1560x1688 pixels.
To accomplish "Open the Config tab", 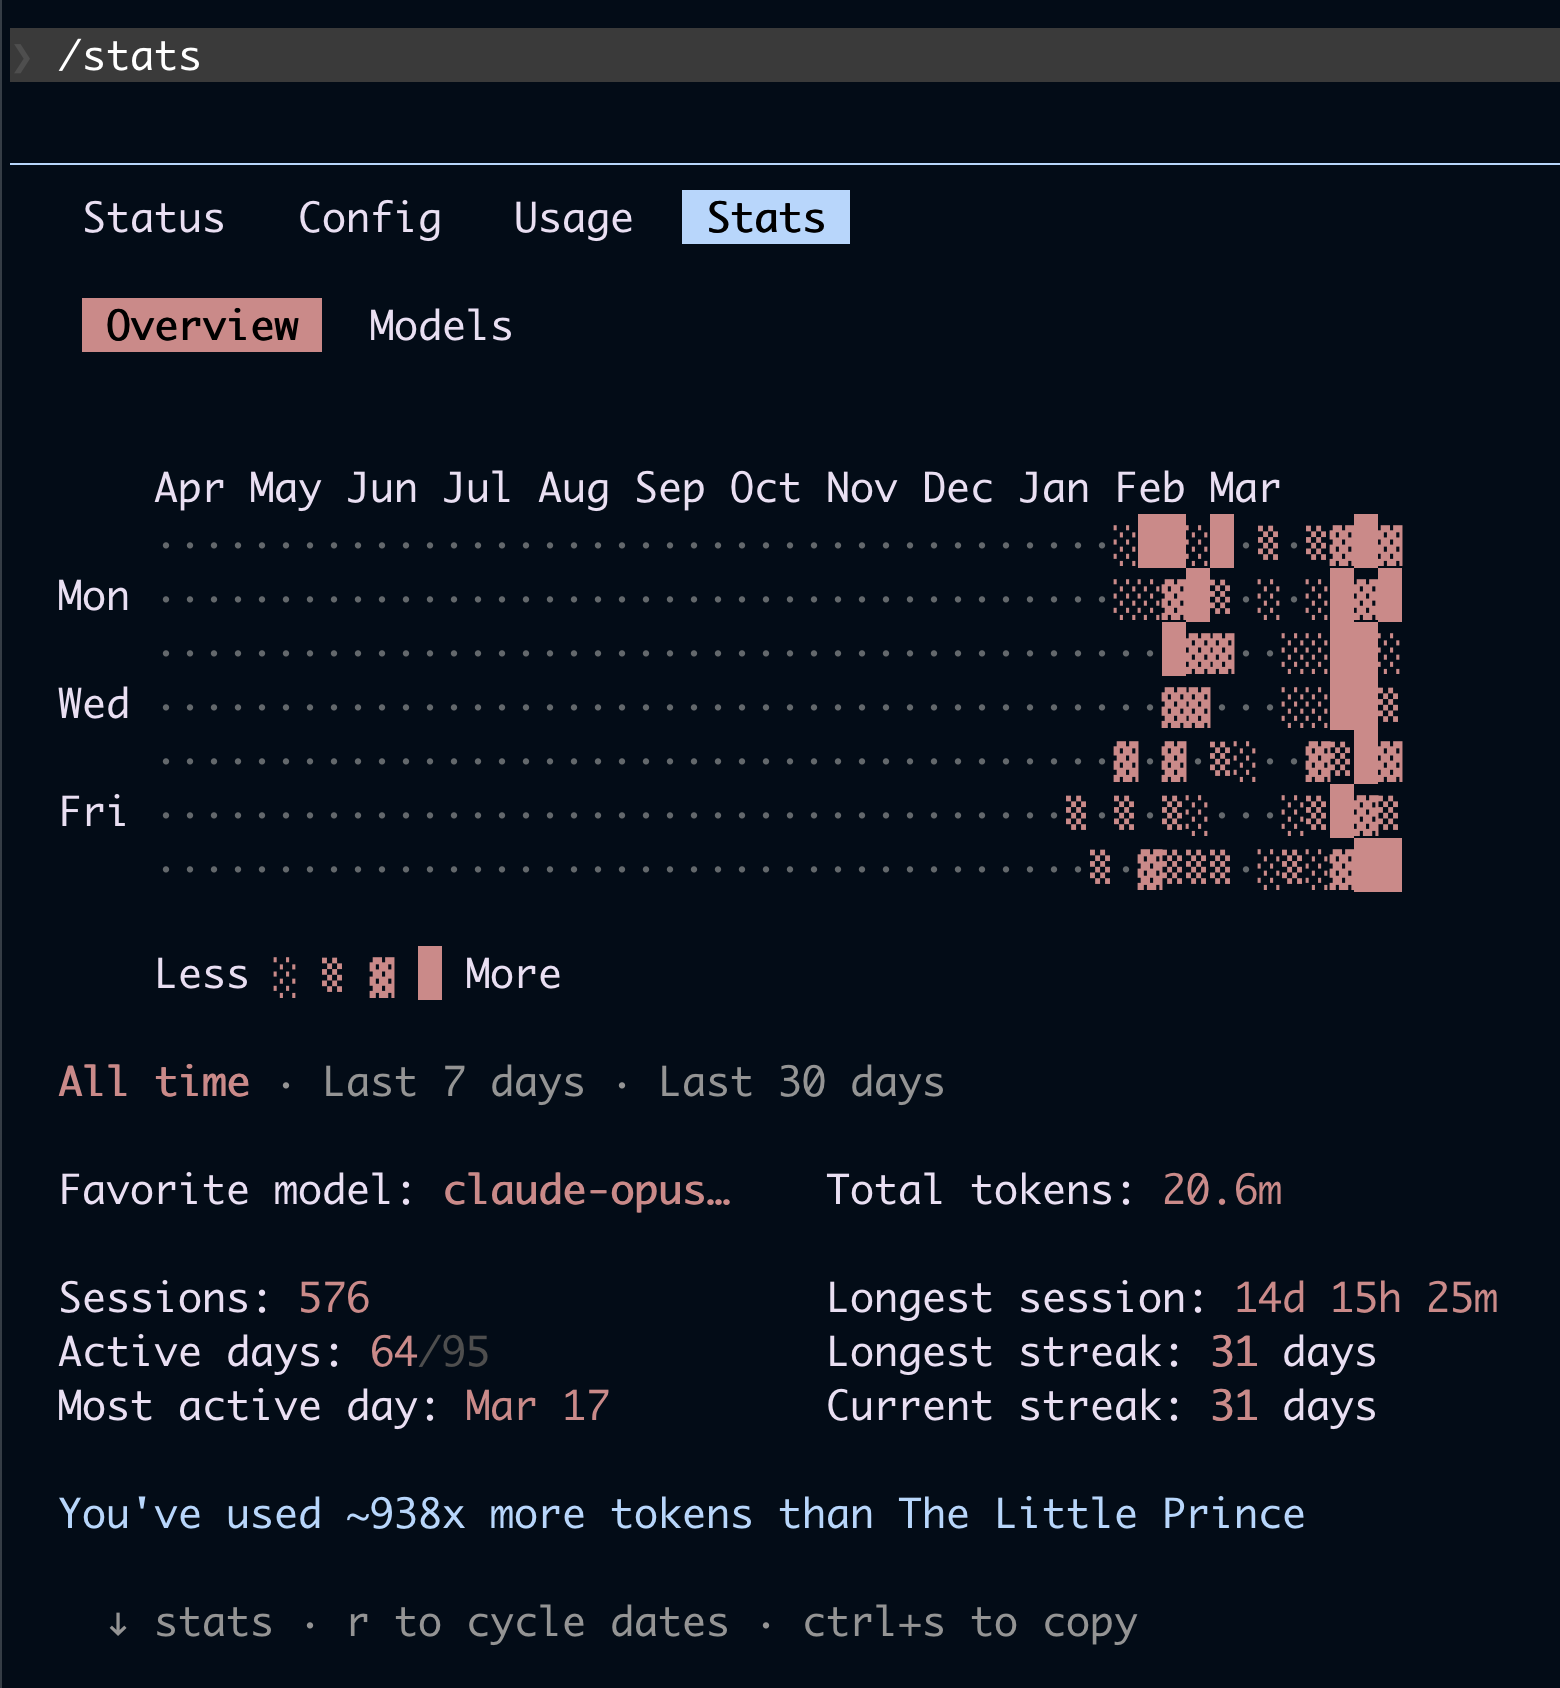I will 370,218.
